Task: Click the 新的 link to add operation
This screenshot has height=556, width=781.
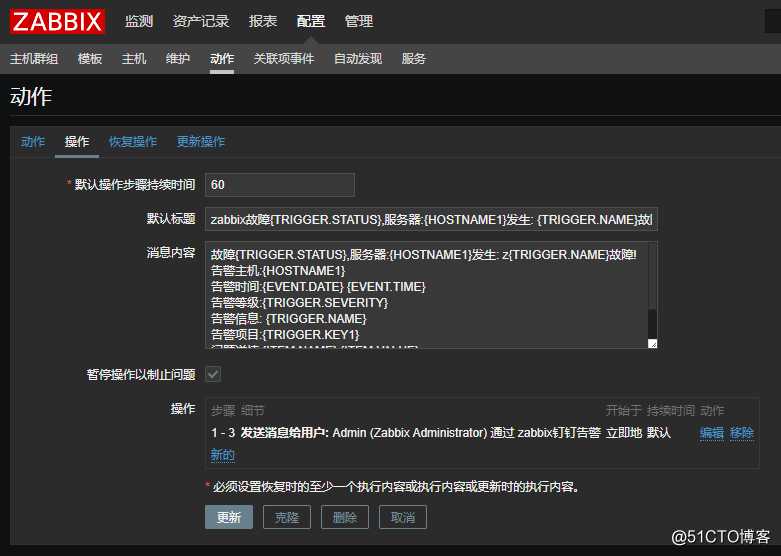Action: [x=222, y=455]
